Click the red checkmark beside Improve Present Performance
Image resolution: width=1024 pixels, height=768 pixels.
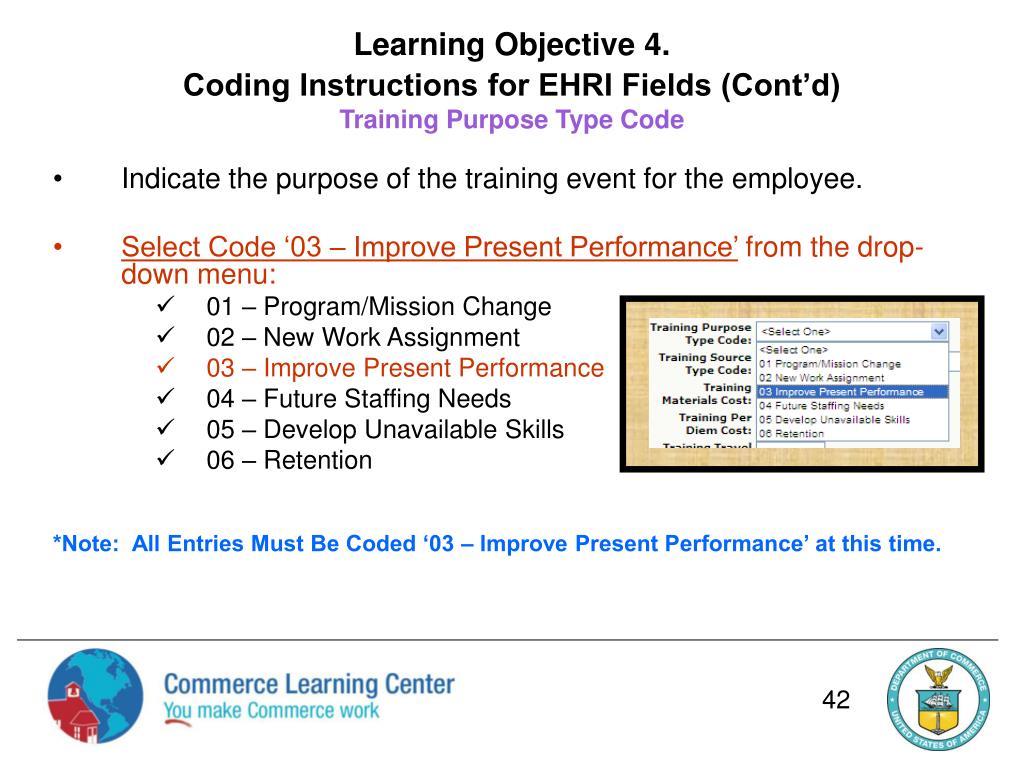click(x=167, y=366)
